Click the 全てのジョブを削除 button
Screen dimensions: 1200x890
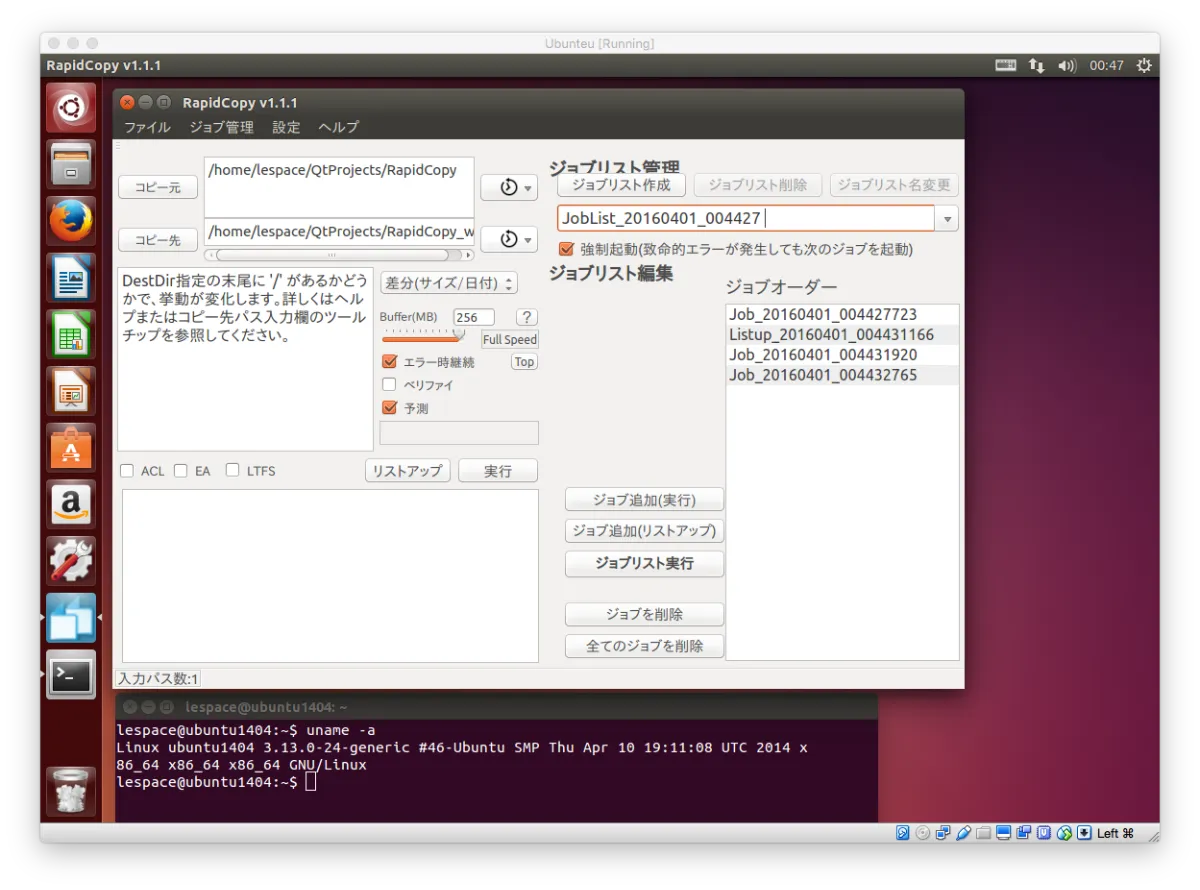coord(644,646)
